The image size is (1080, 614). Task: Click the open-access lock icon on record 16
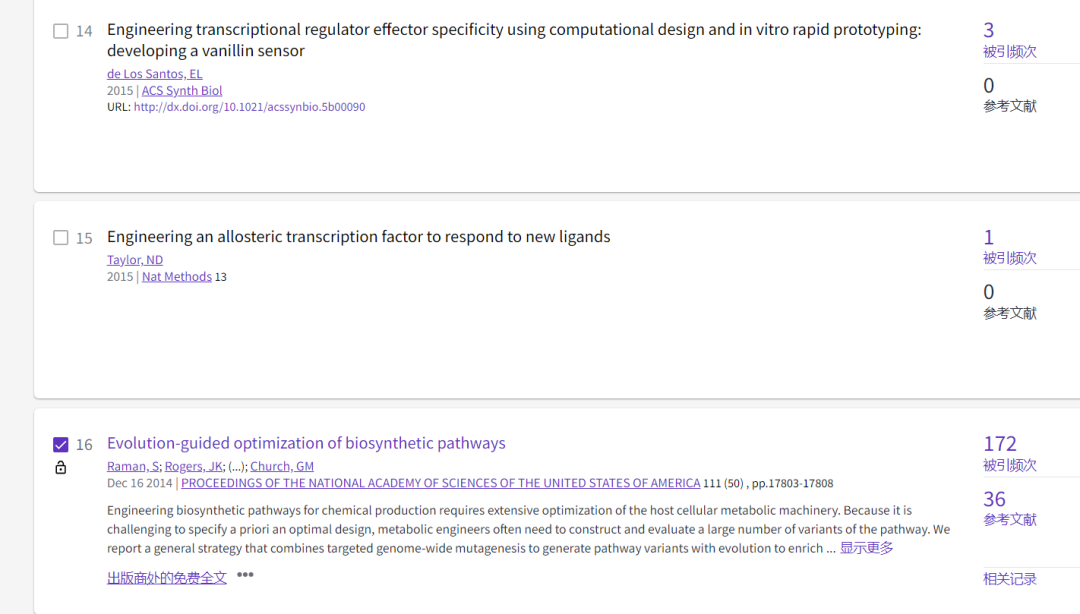click(x=61, y=468)
